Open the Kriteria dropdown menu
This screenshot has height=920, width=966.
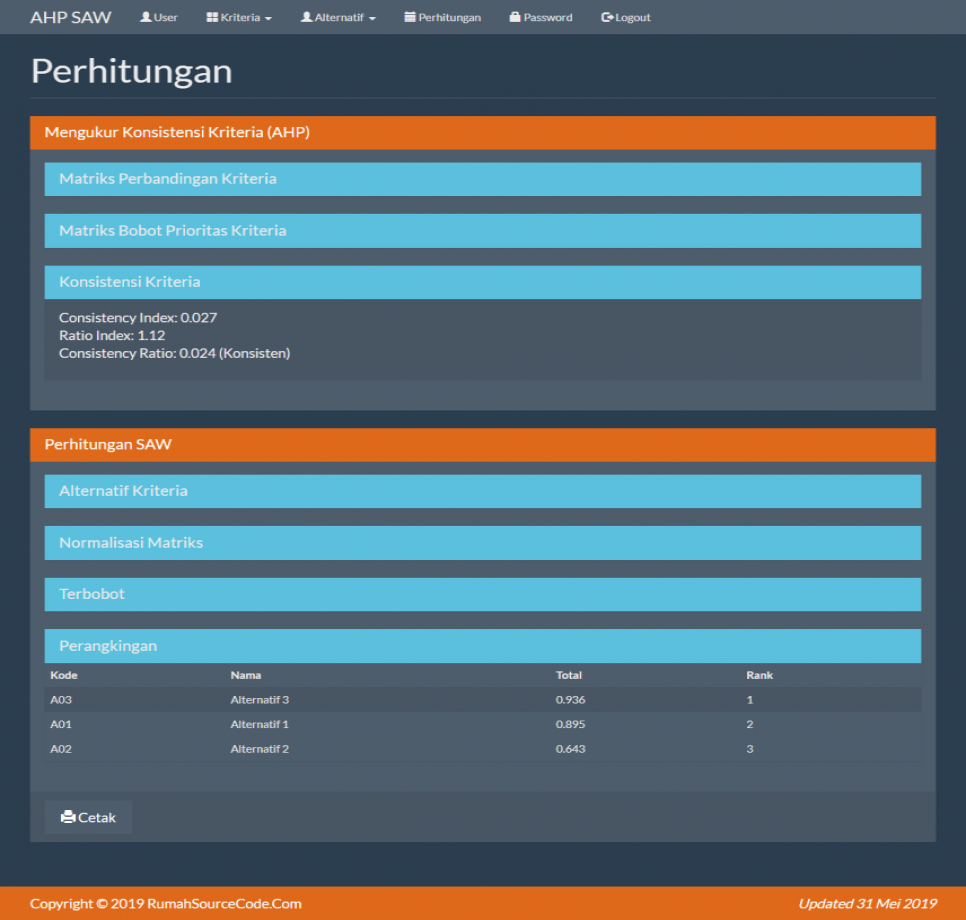[x=238, y=16]
